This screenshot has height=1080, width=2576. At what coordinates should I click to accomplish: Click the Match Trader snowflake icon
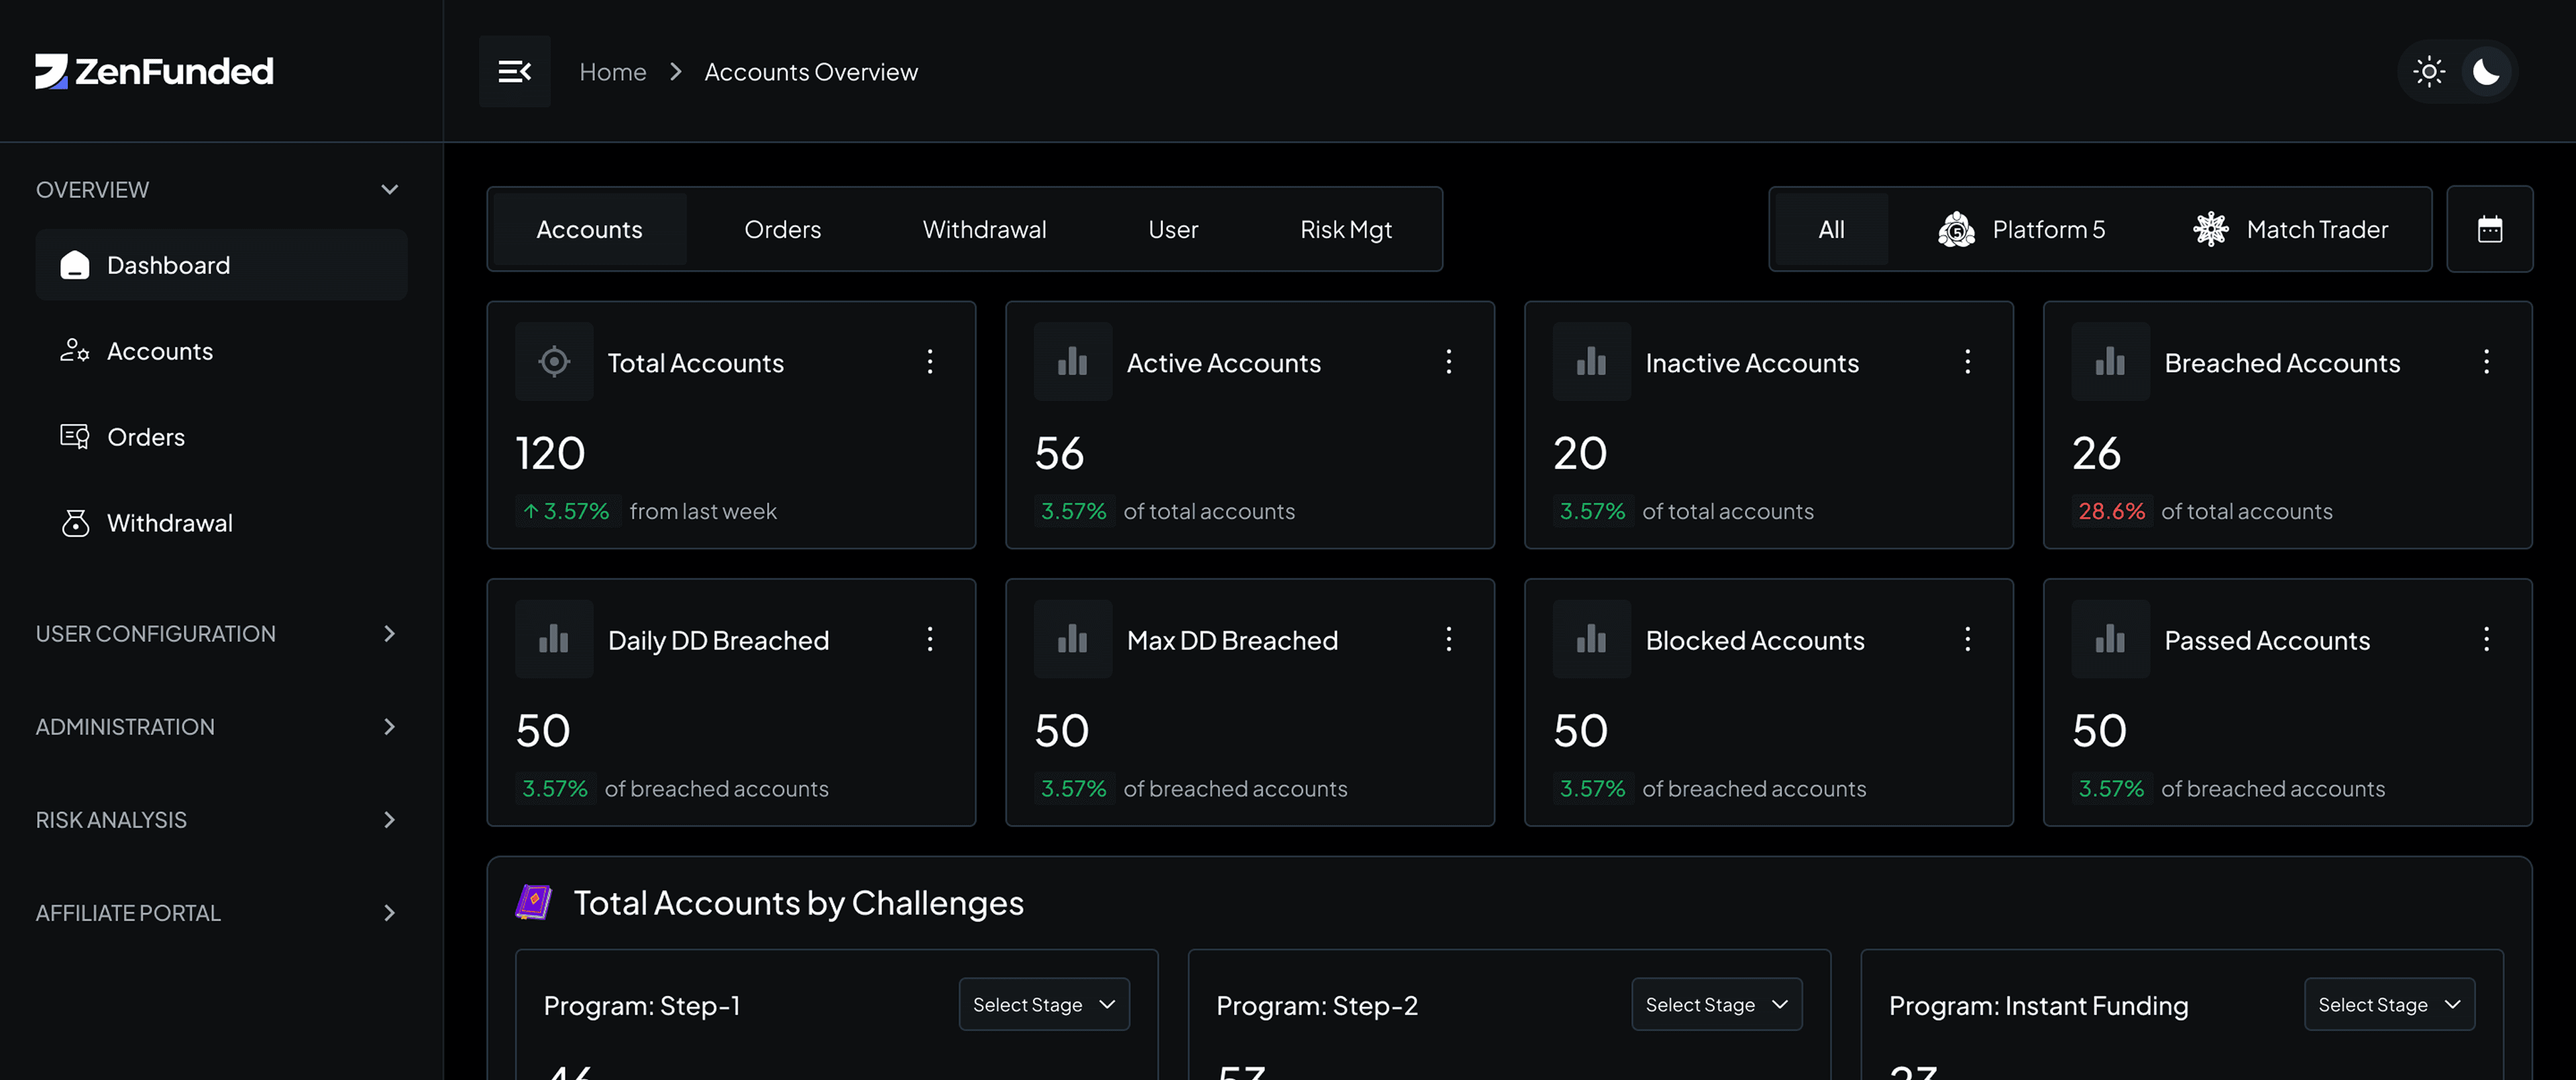2210,229
